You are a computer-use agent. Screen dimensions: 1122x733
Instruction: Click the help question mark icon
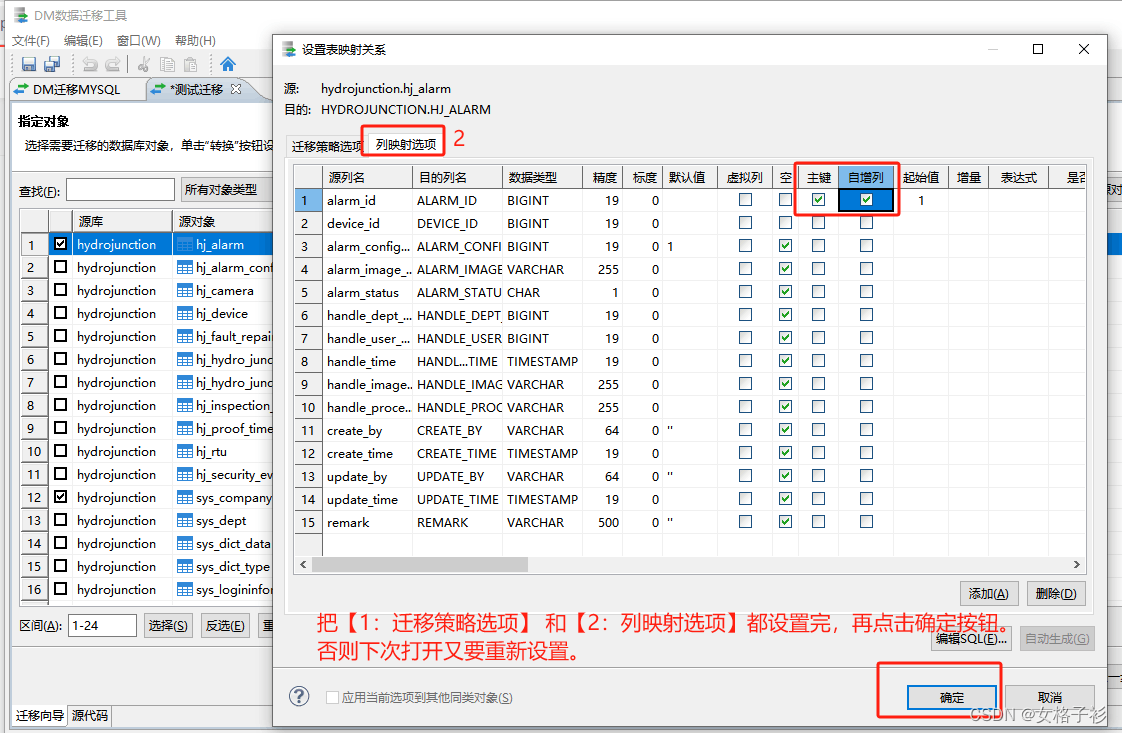[299, 696]
